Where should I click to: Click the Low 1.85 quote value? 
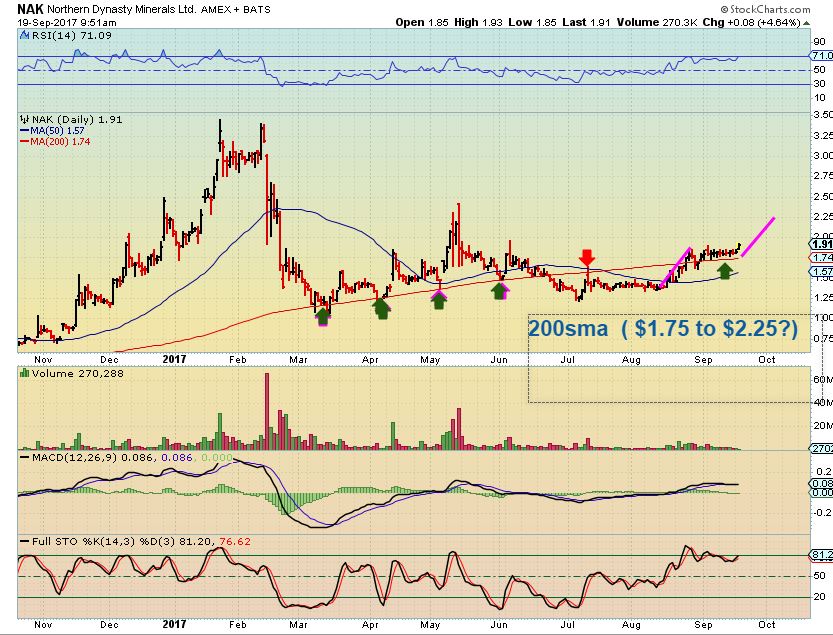pos(532,22)
